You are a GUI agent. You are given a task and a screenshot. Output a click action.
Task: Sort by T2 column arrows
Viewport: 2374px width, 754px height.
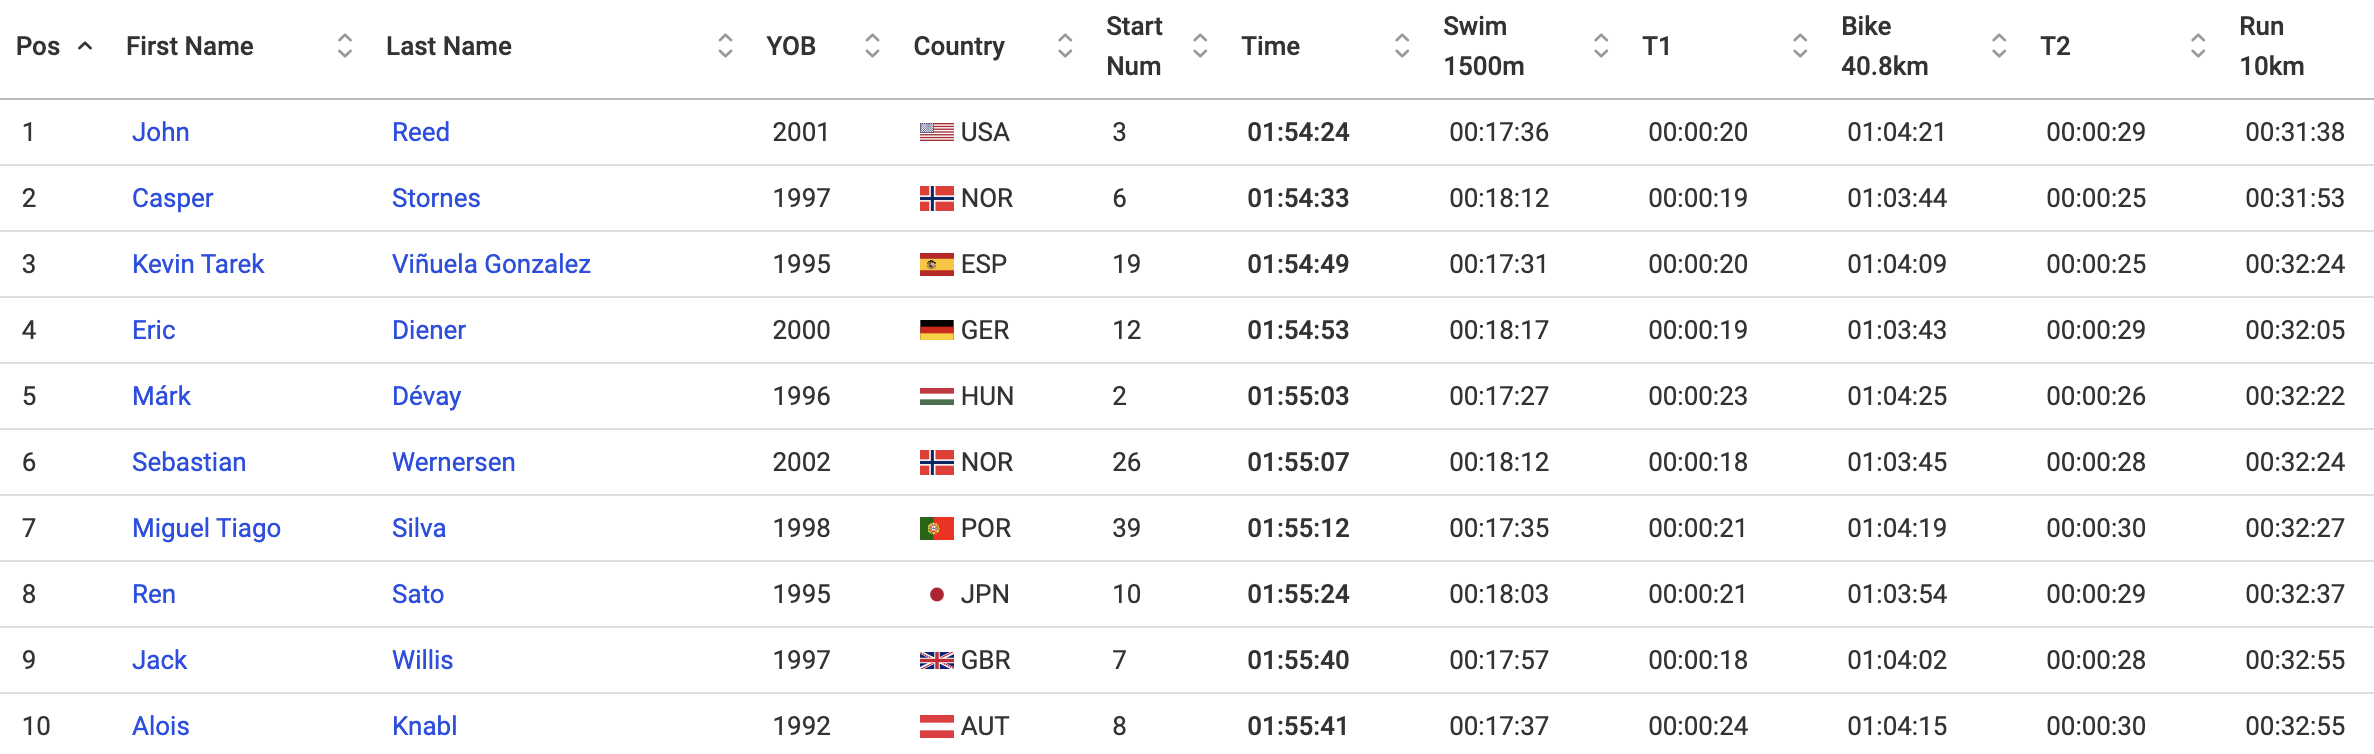(2198, 46)
